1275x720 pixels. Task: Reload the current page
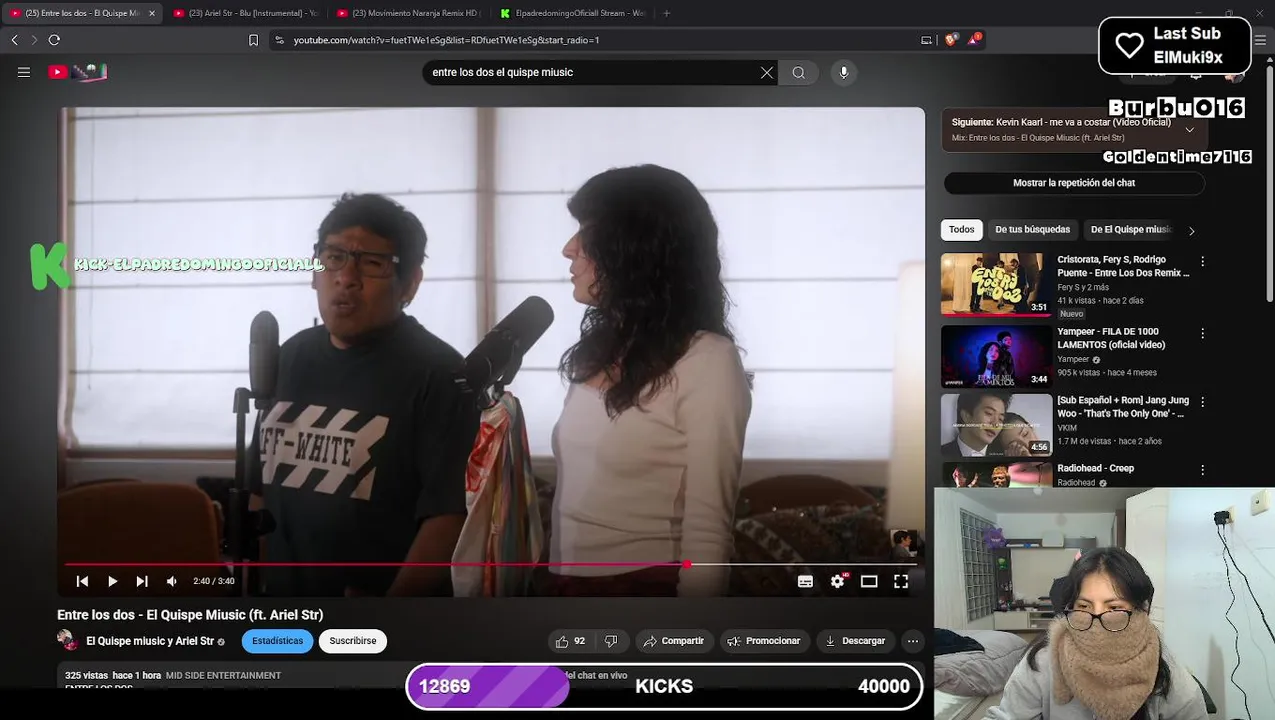coord(54,40)
